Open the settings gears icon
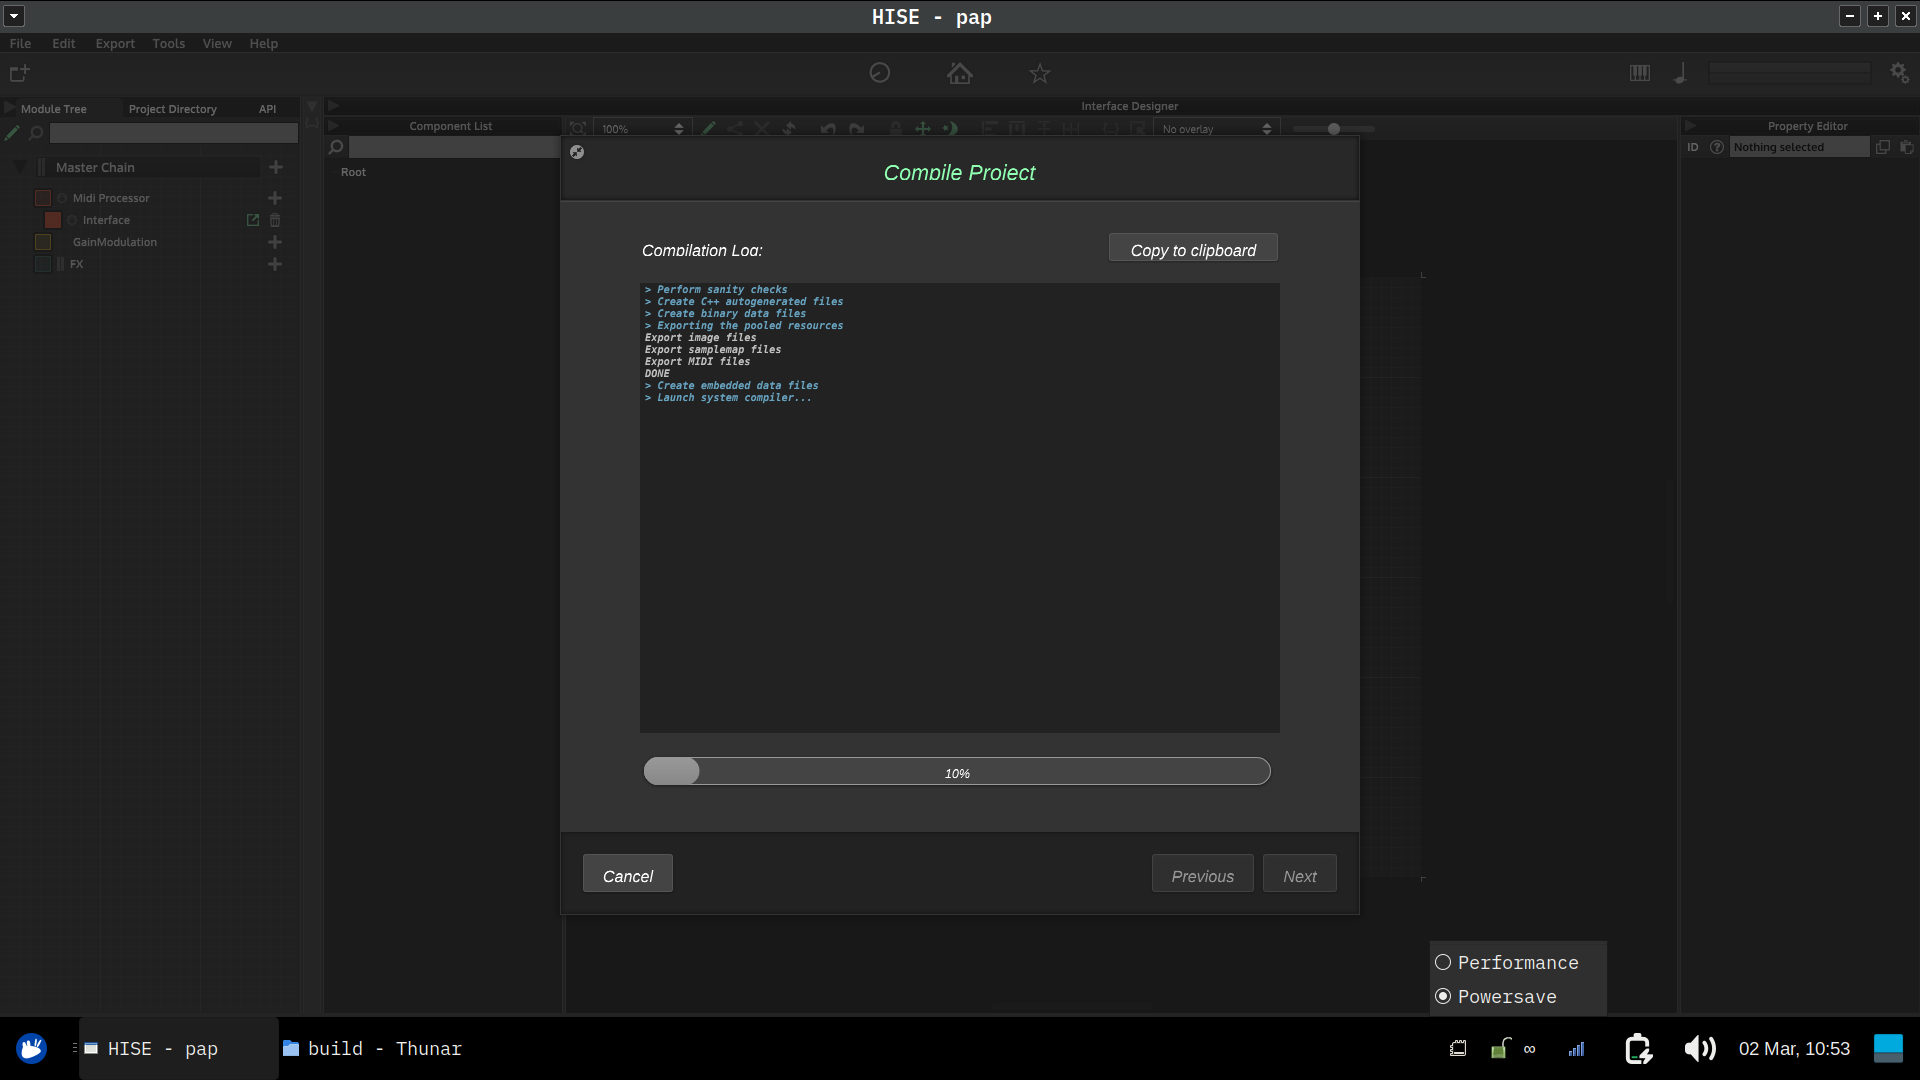The image size is (1920, 1080). coord(1900,73)
